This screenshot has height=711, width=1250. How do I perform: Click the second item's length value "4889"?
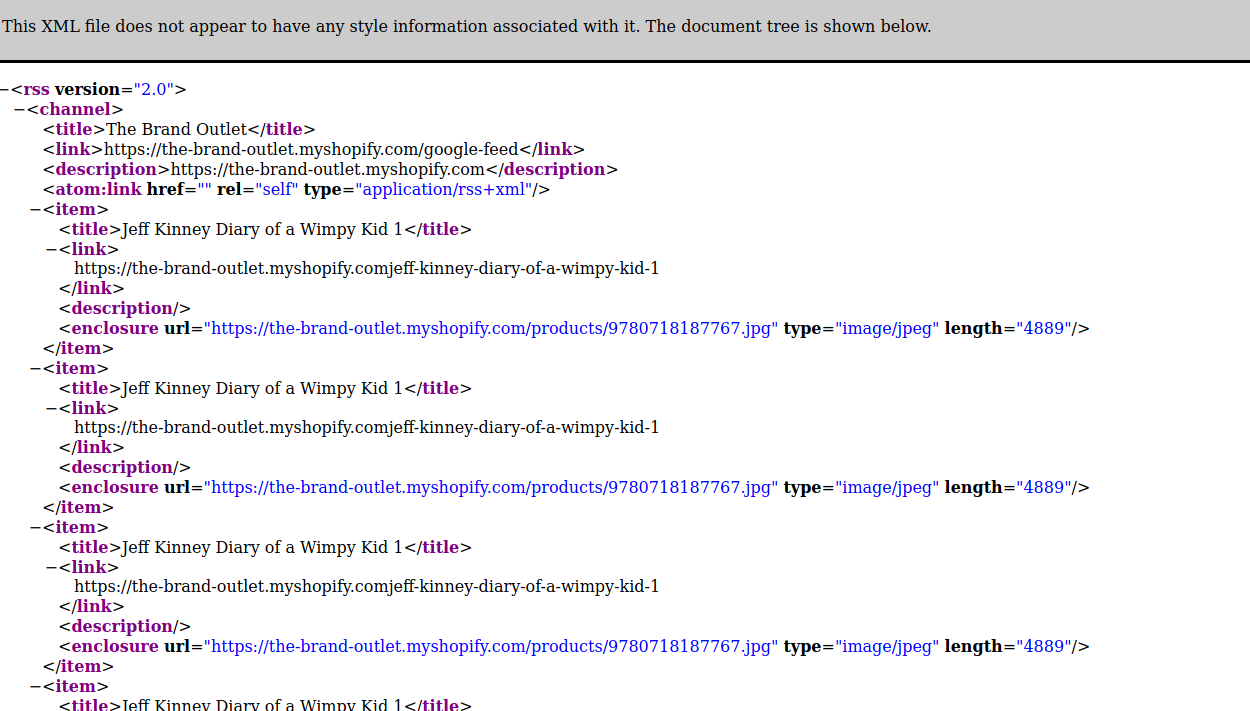point(1044,487)
